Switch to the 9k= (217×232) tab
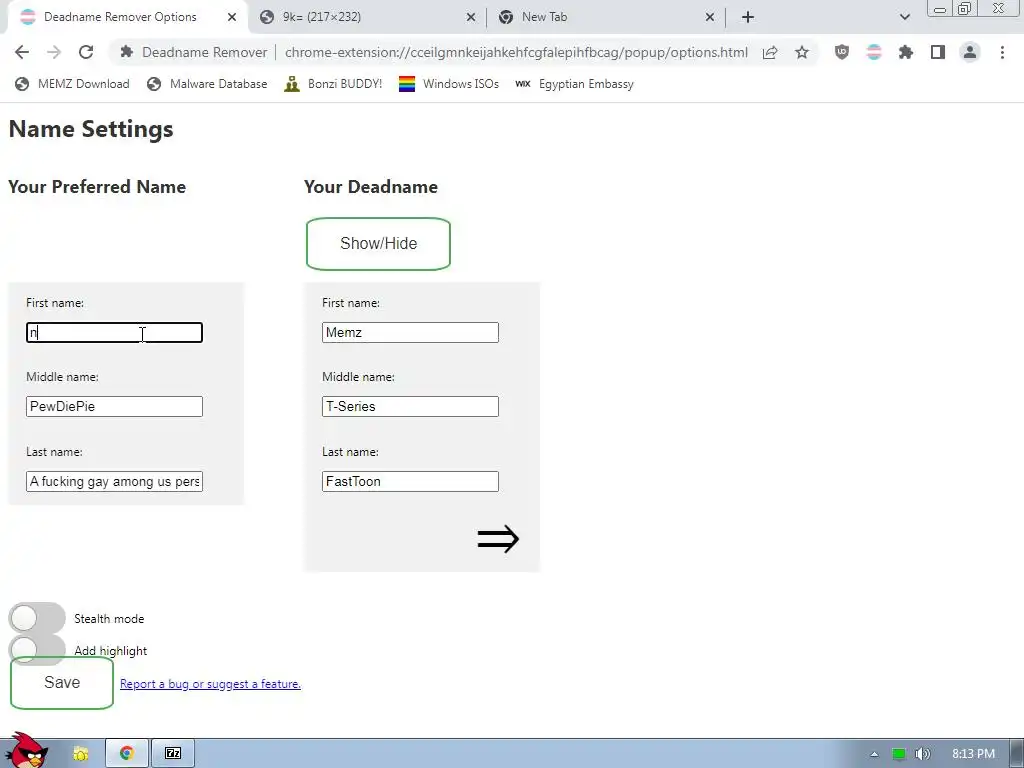Viewport: 1024px width, 768px height. 368,17
